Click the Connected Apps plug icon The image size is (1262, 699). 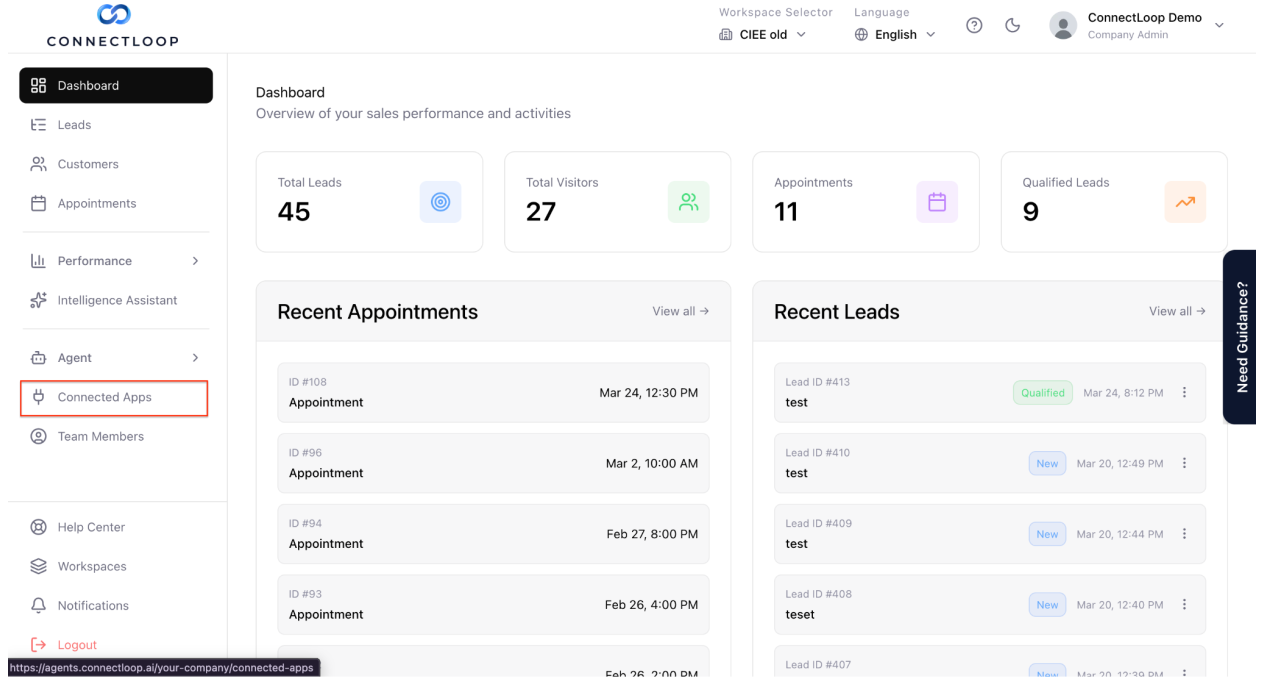click(39, 397)
